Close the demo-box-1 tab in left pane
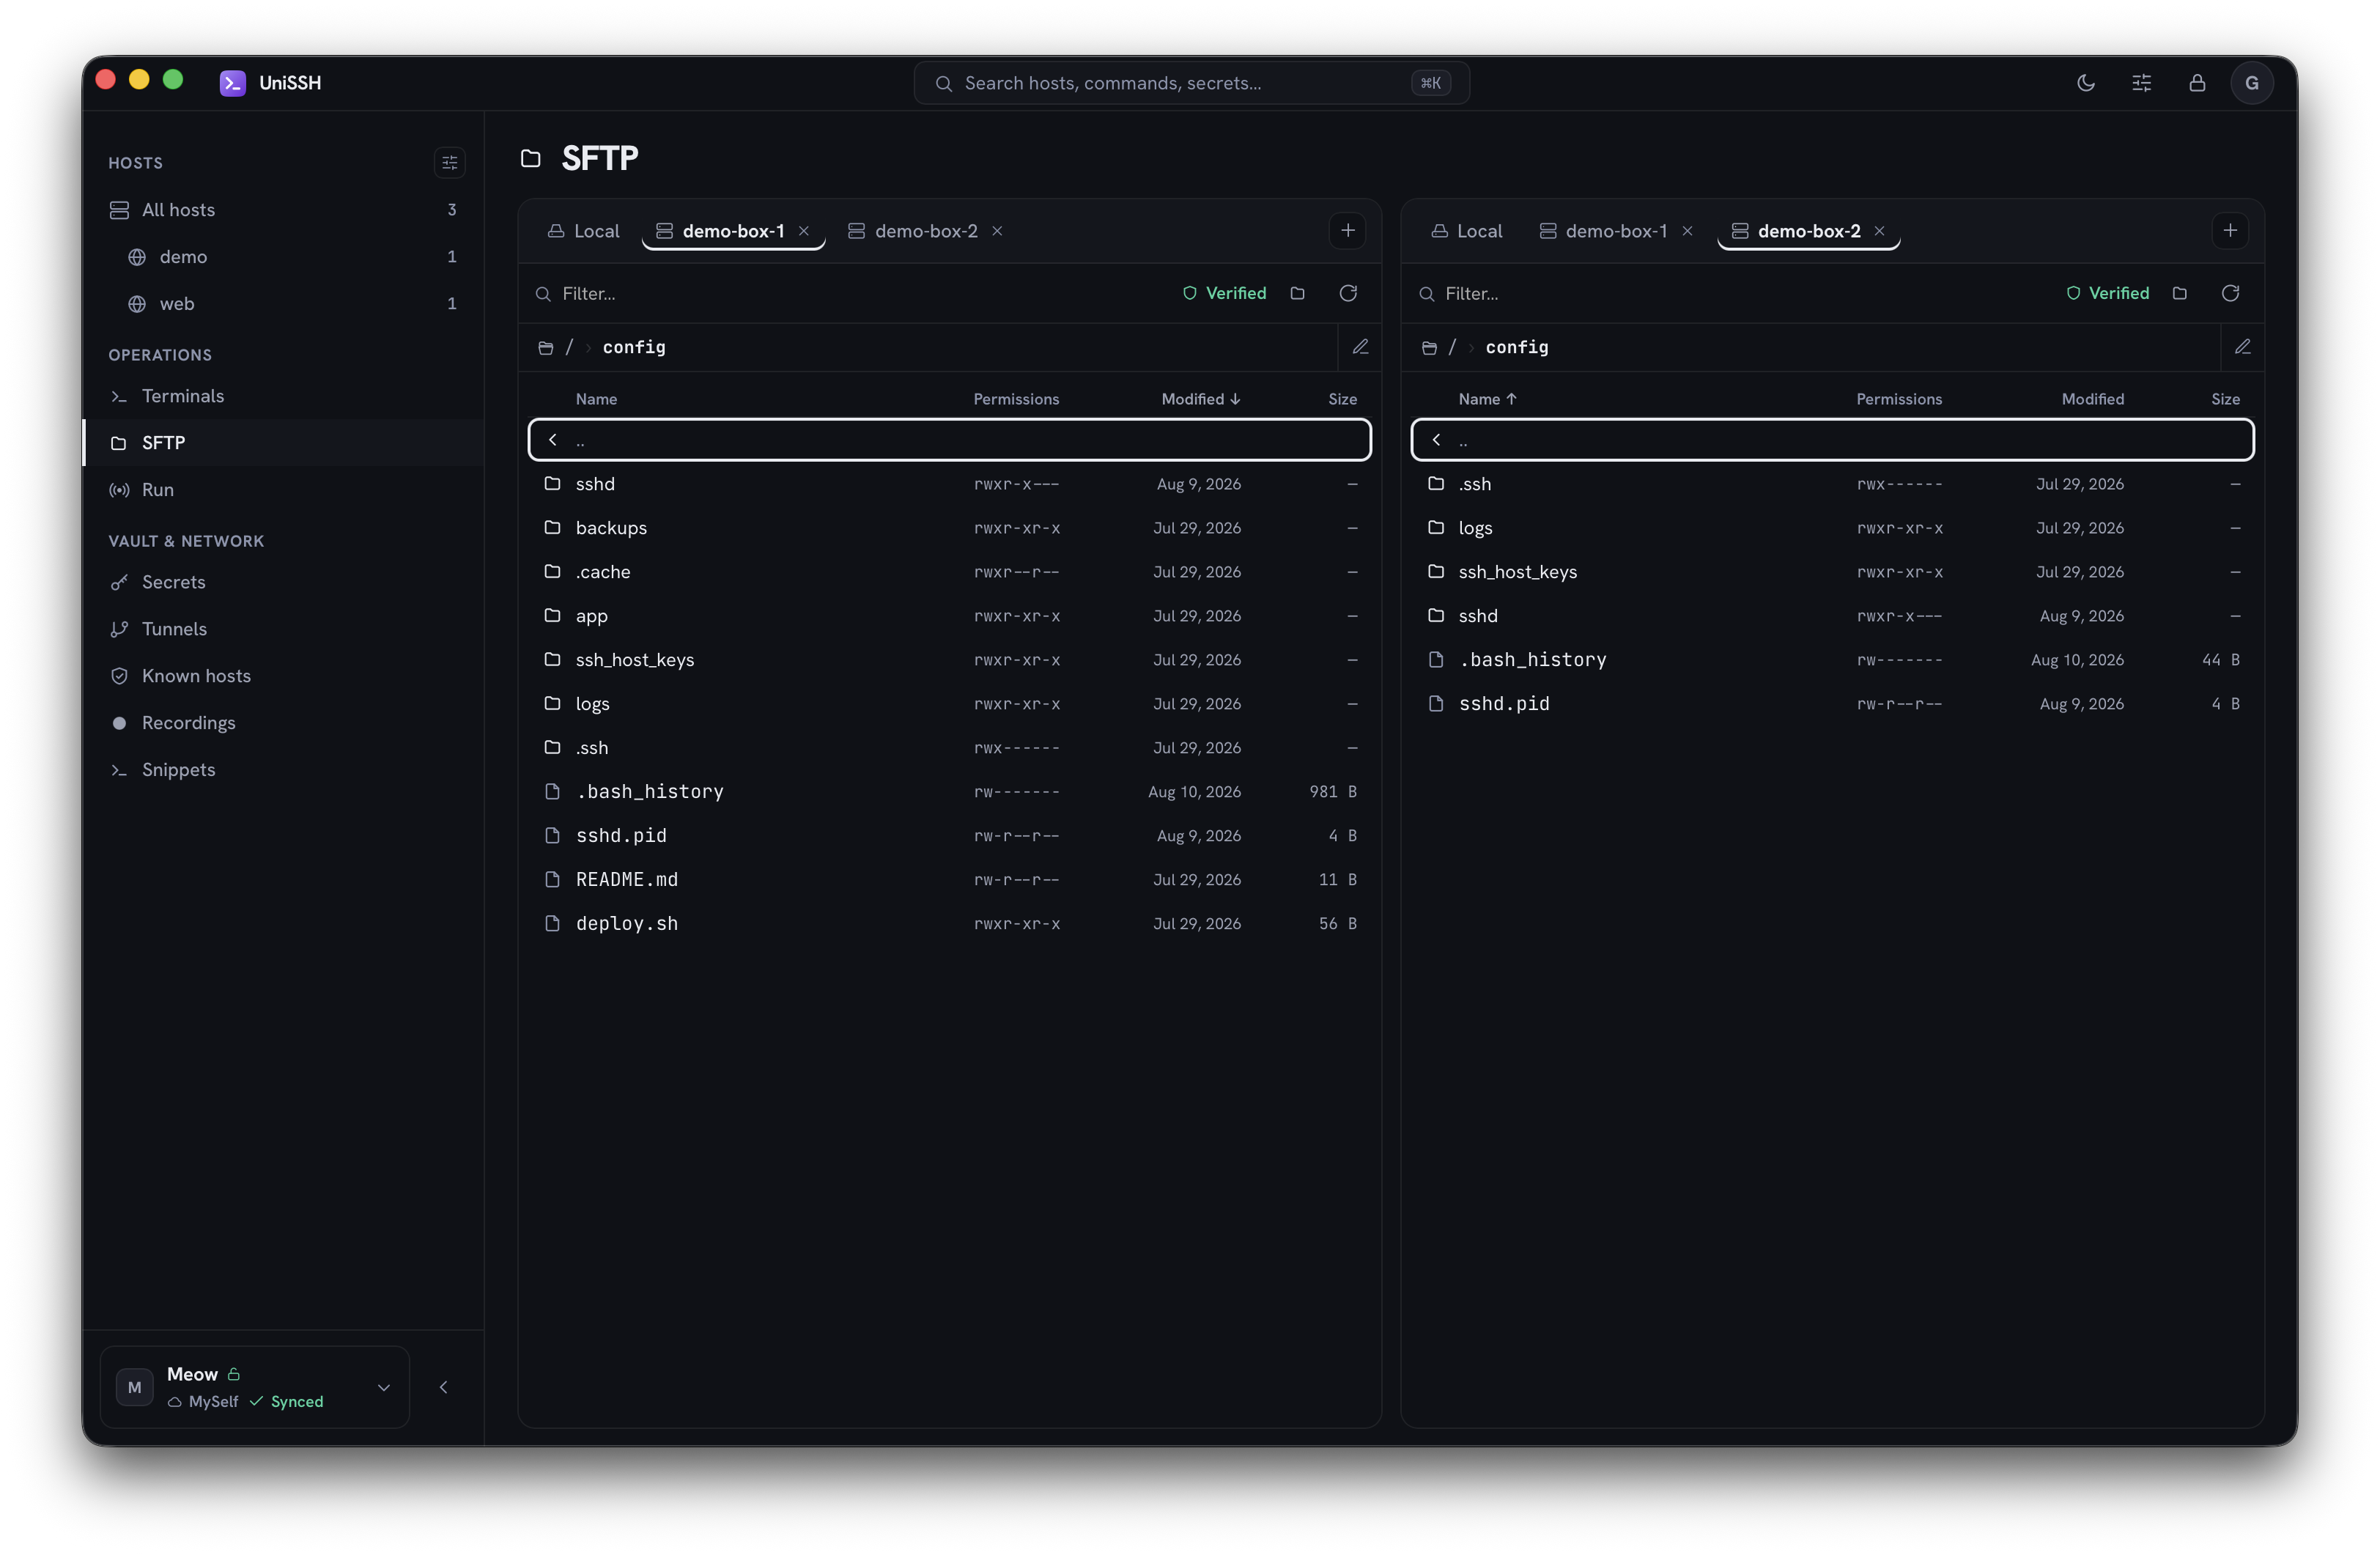The height and width of the screenshot is (1555, 2380). click(x=803, y=231)
